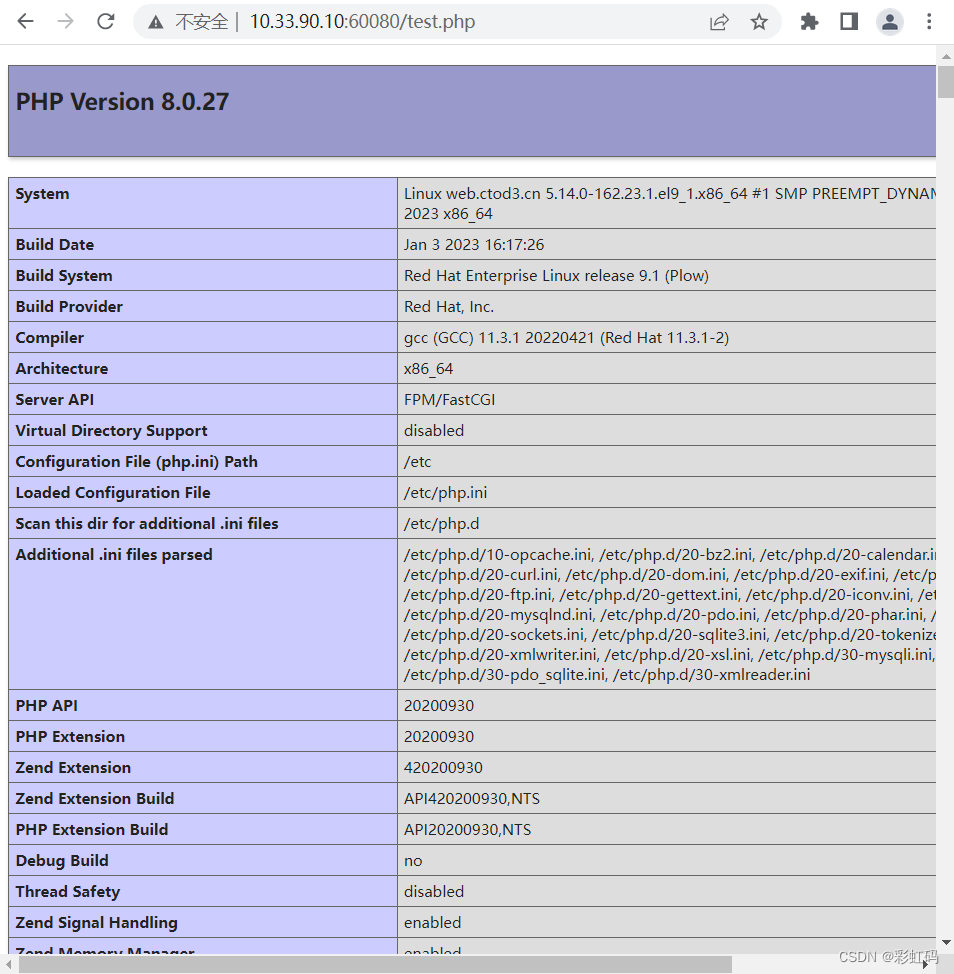Viewport: 954px width, 974px height.
Task: Click the PHP Version 8.0.27 heading
Action: (122, 102)
